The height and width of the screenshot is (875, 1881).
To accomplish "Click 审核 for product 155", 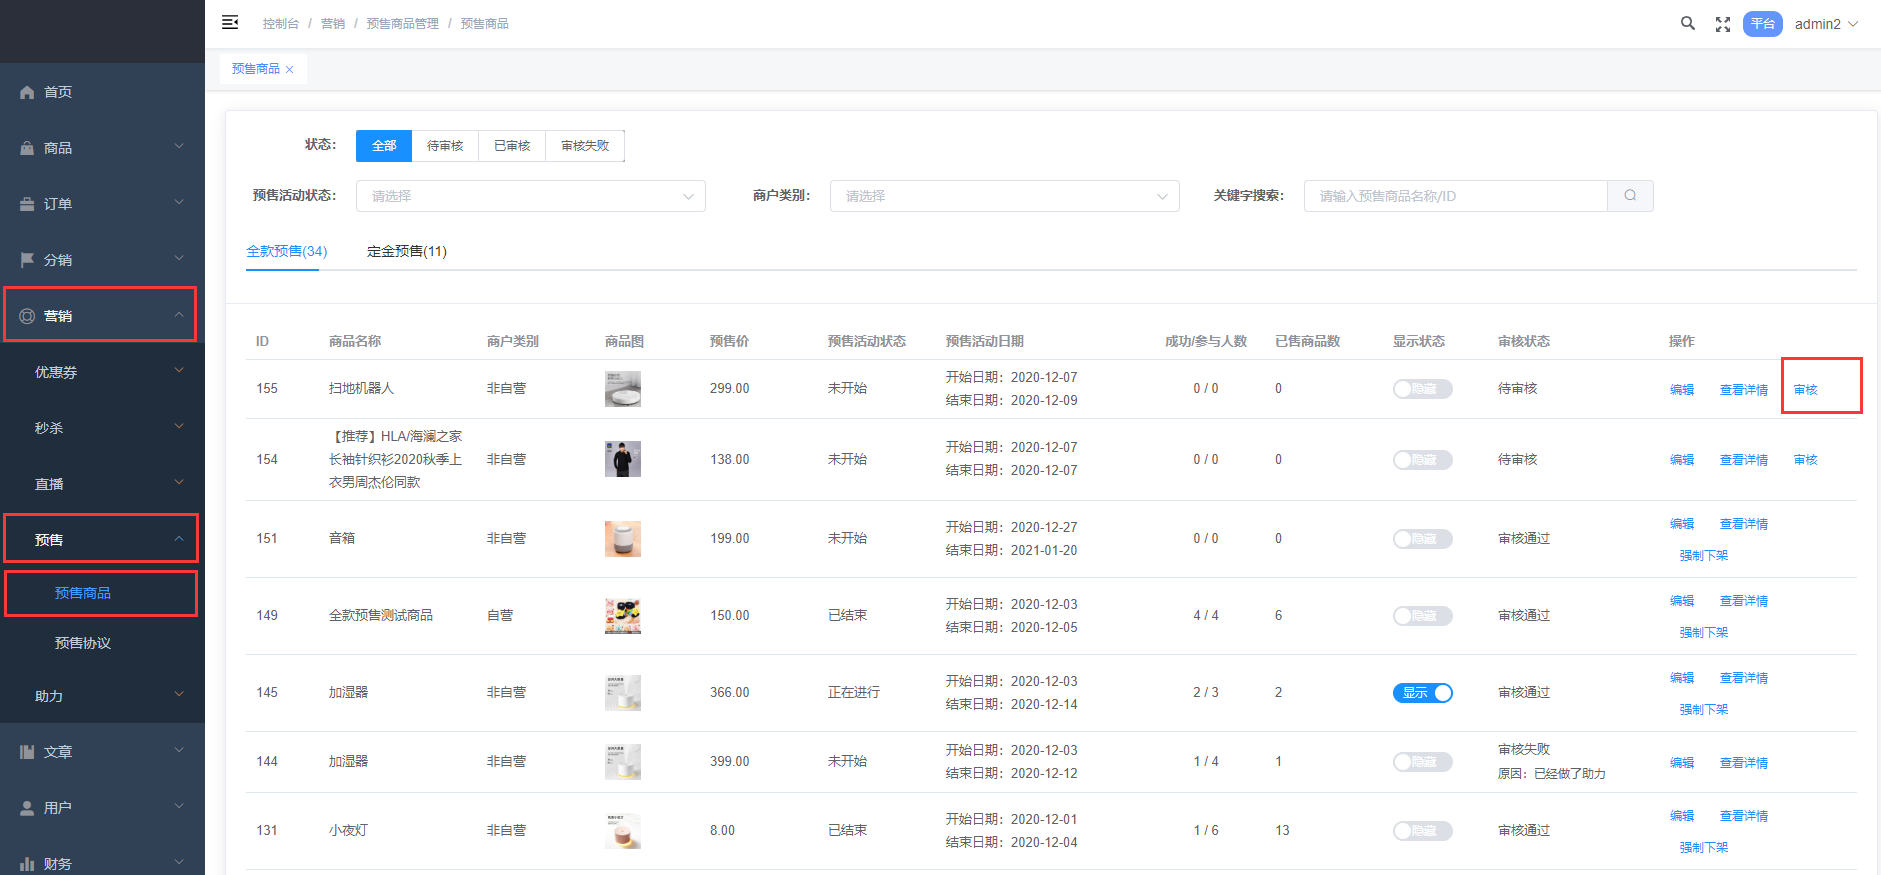I will click(1805, 390).
